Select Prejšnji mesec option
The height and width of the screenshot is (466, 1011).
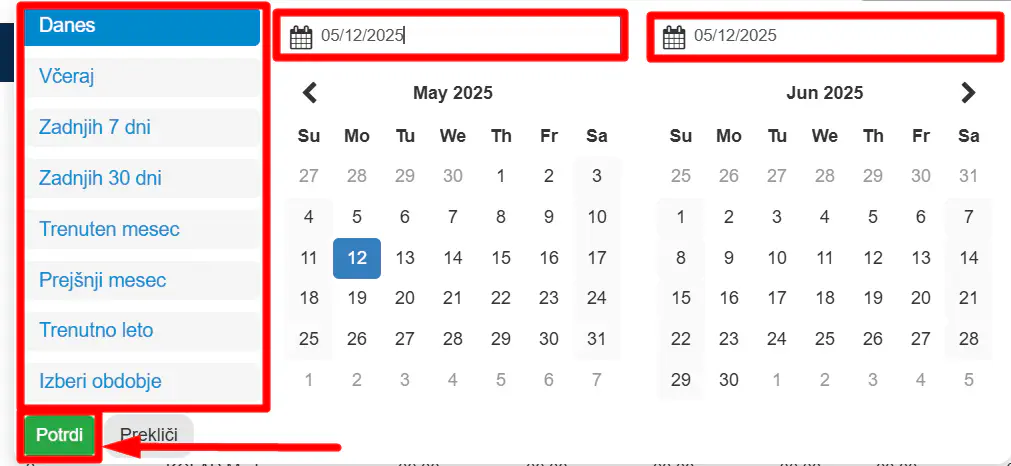click(142, 280)
